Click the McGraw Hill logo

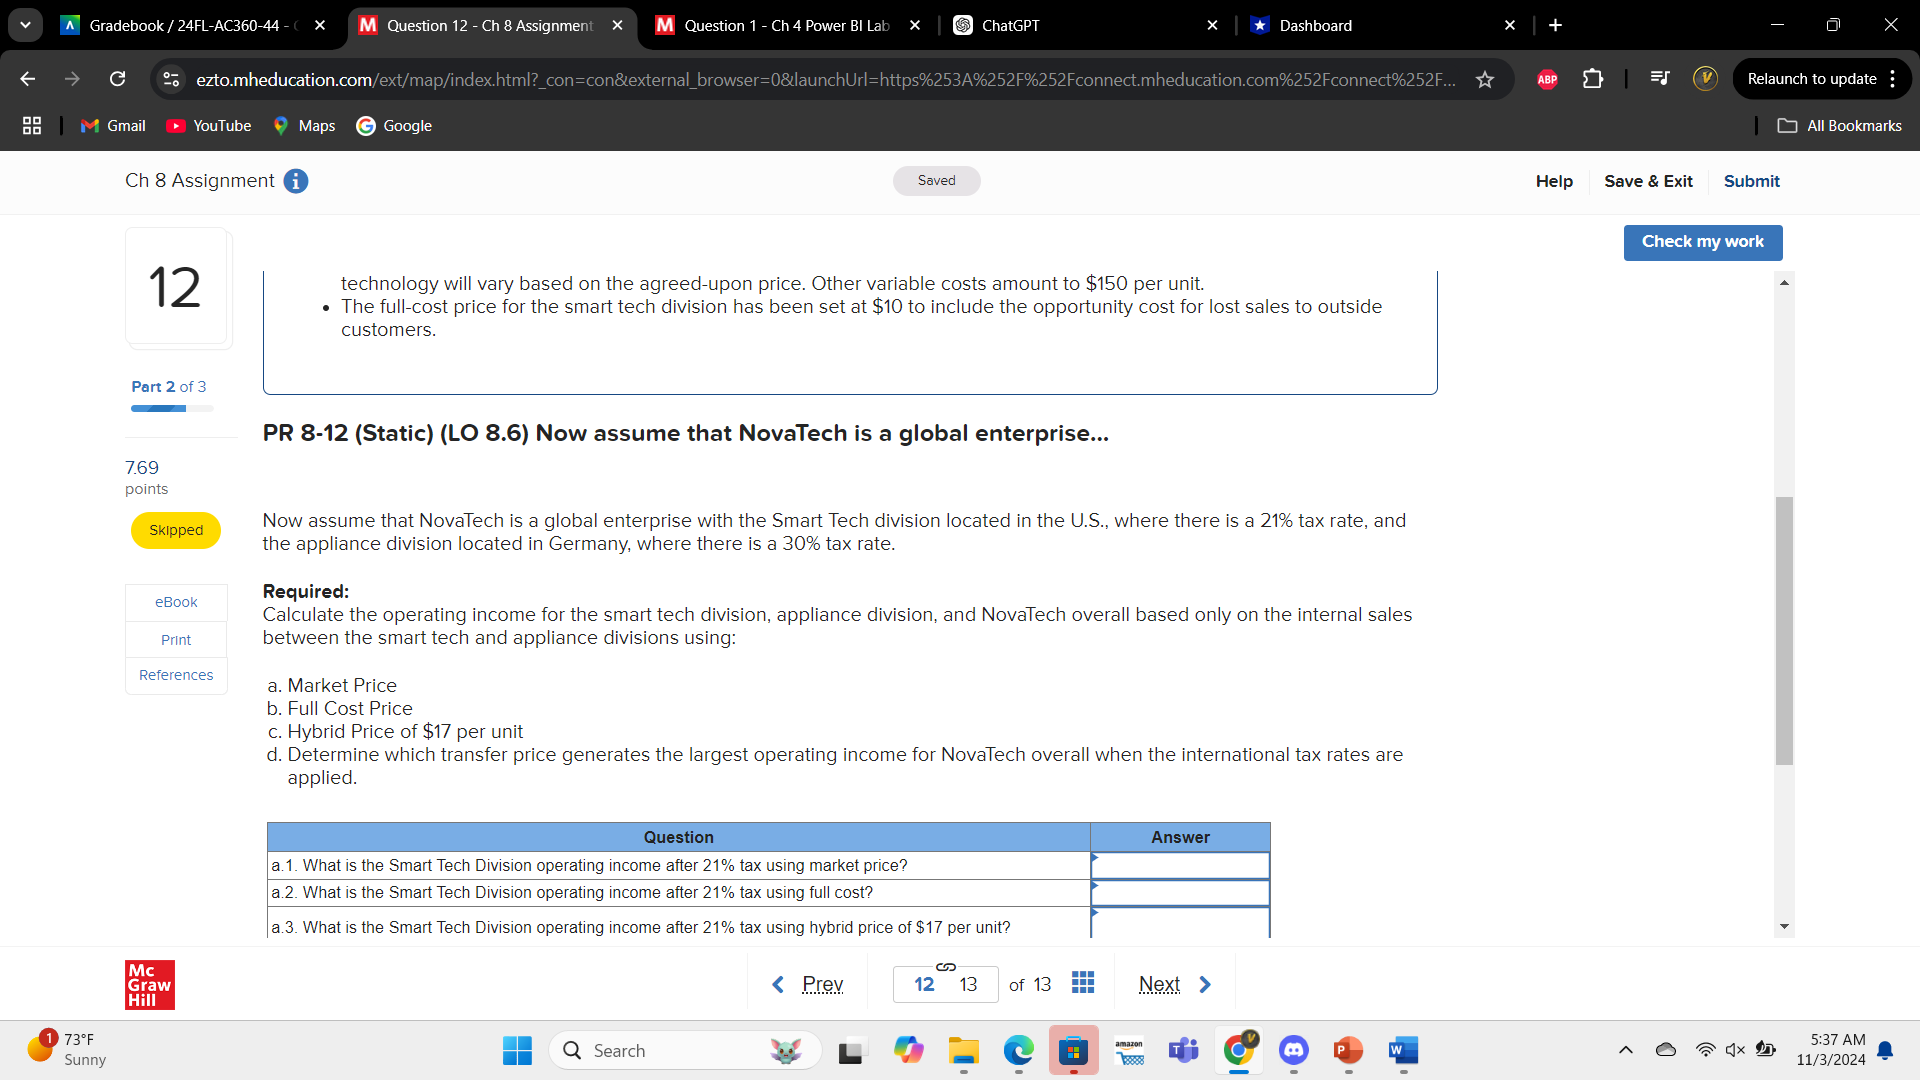(149, 984)
